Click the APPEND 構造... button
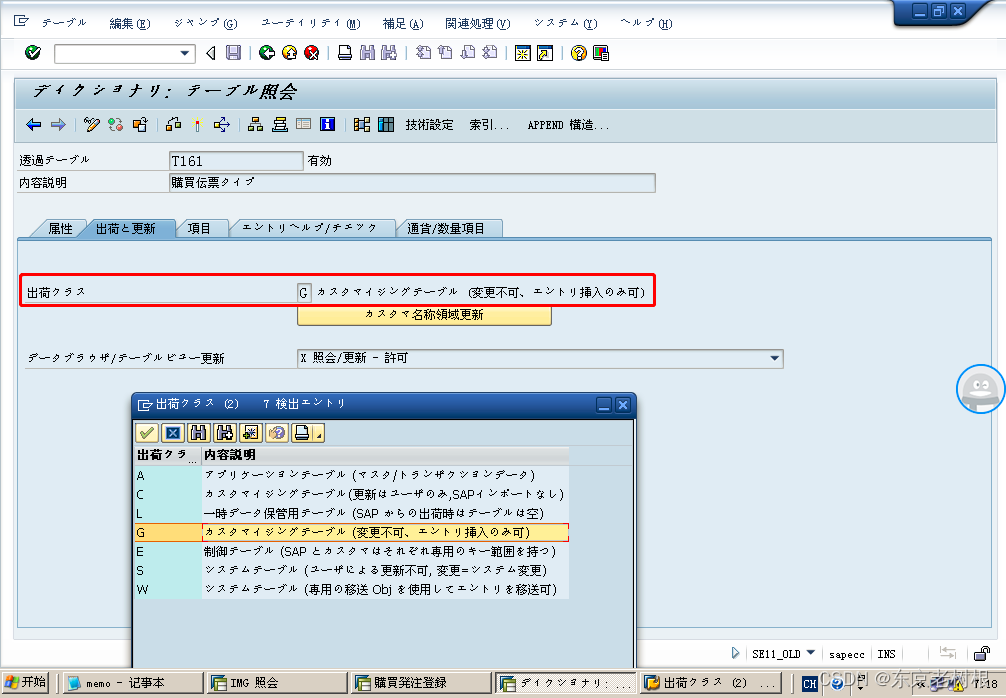Image resolution: width=1006 pixels, height=698 pixels. tap(568, 125)
